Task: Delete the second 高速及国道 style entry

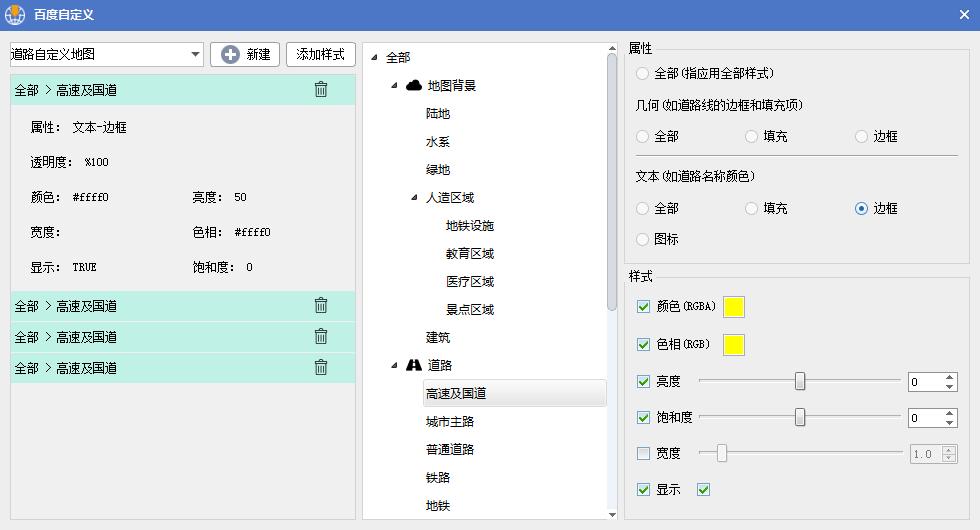Action: [321, 305]
